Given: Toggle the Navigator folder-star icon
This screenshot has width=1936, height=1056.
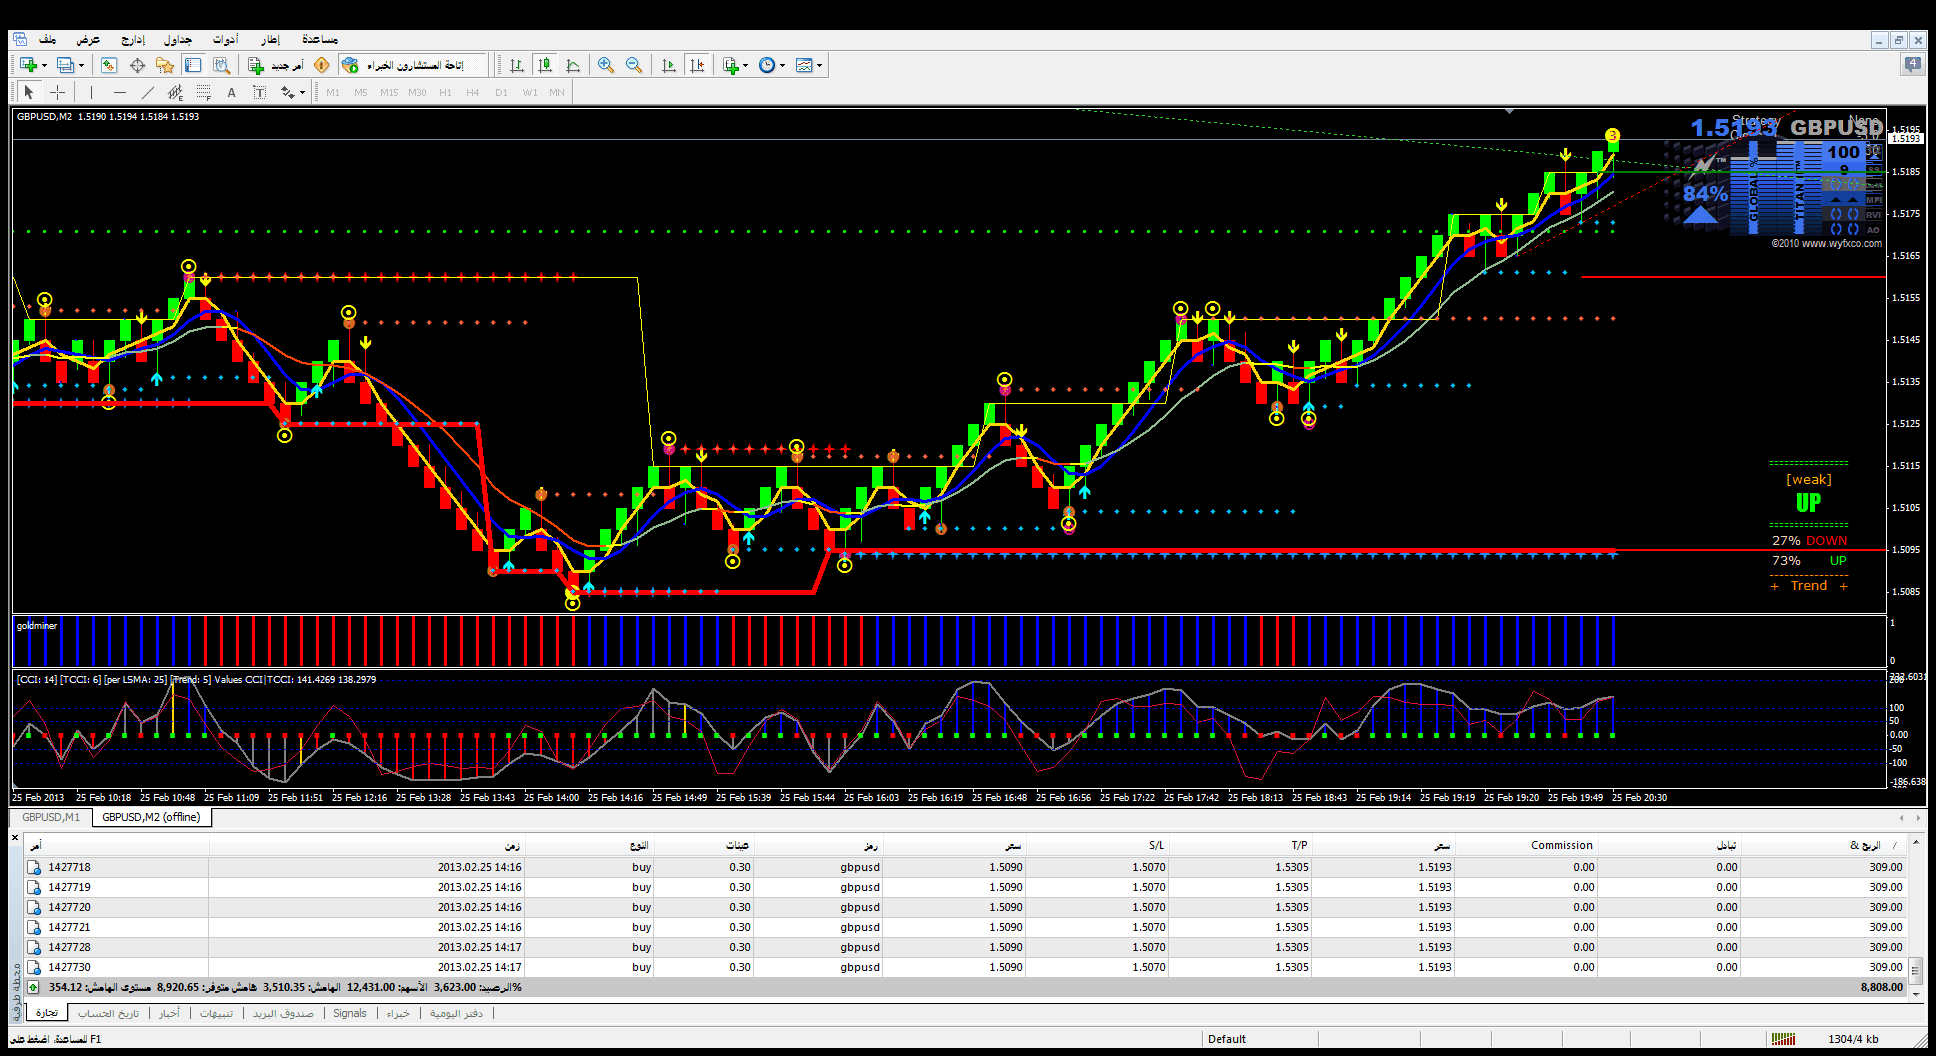Looking at the screenshot, I should pos(165,65).
